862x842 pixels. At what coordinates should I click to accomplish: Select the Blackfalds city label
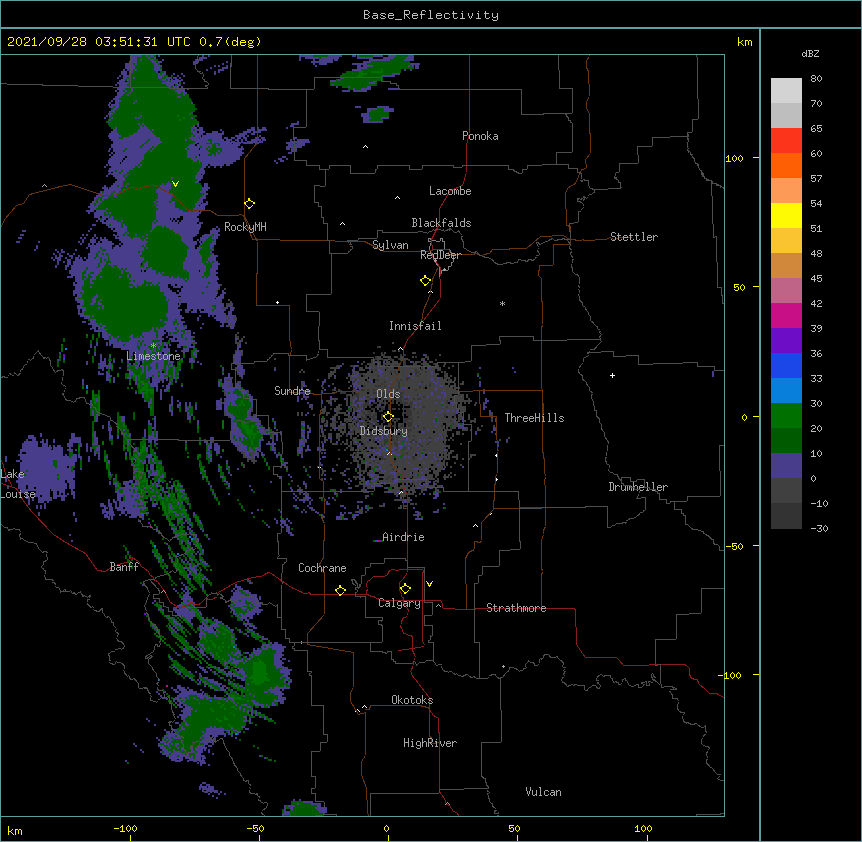[441, 223]
